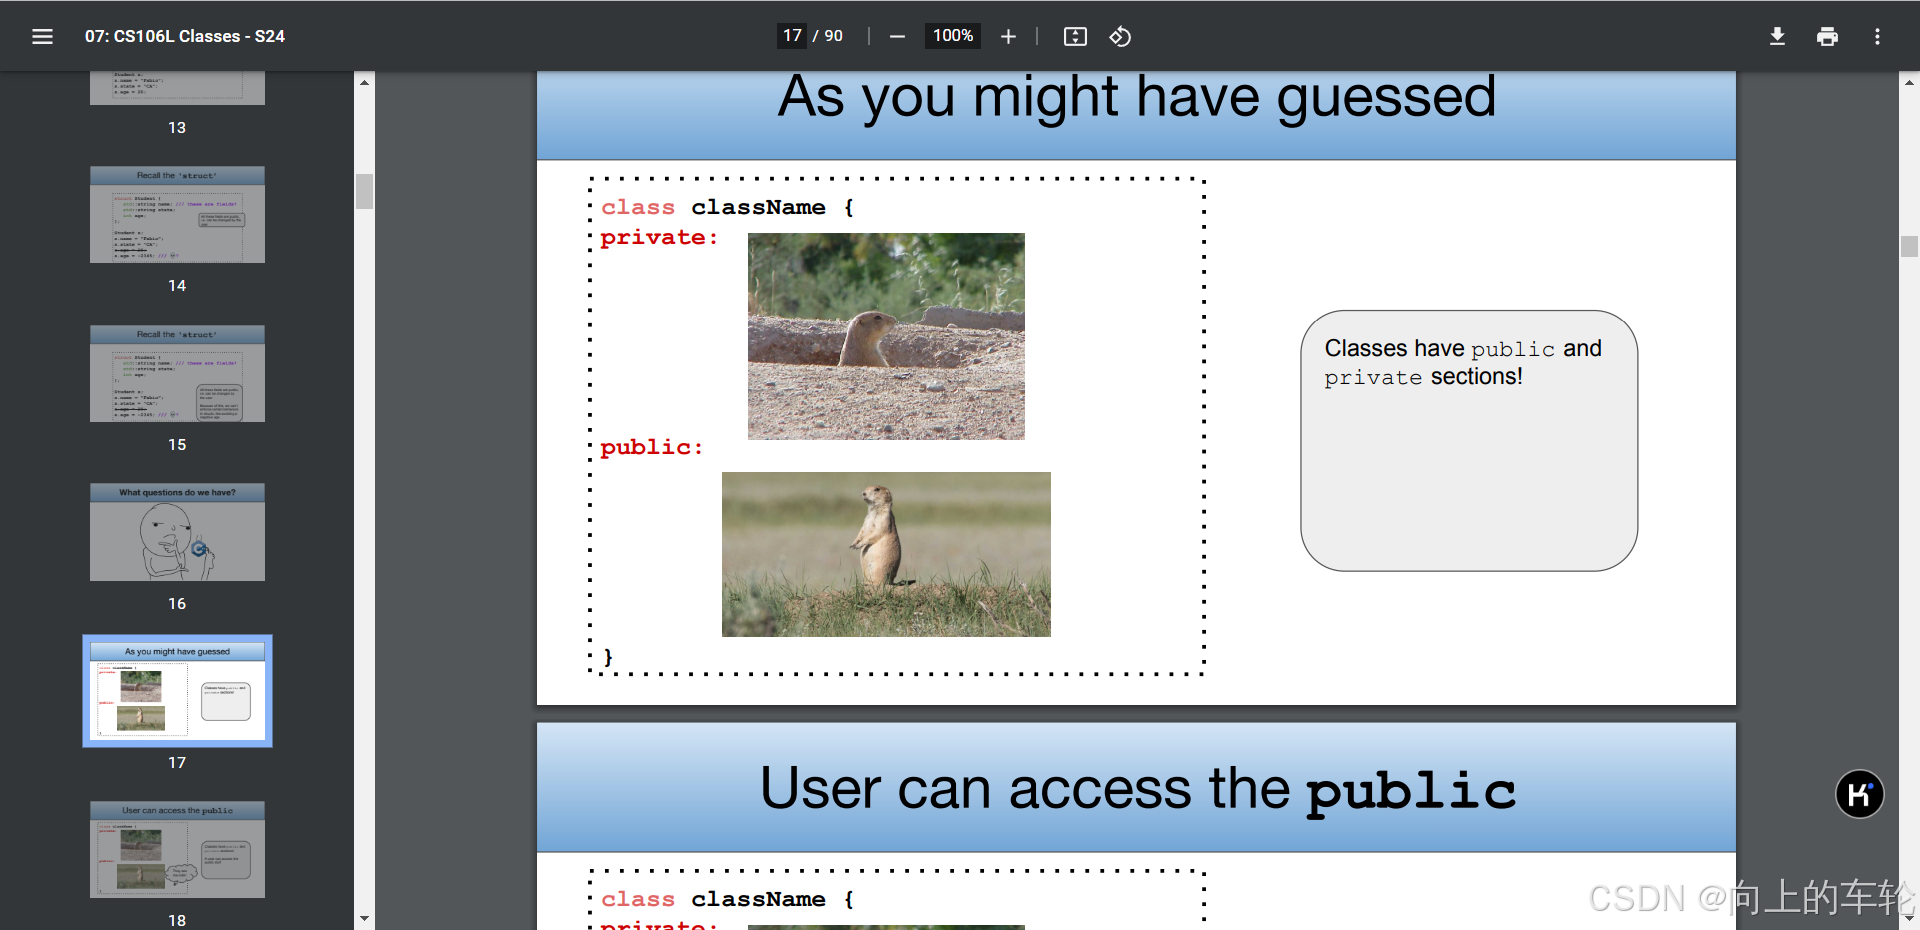The width and height of the screenshot is (1920, 930).
Task: Click the fit to page icon
Action: click(1075, 36)
